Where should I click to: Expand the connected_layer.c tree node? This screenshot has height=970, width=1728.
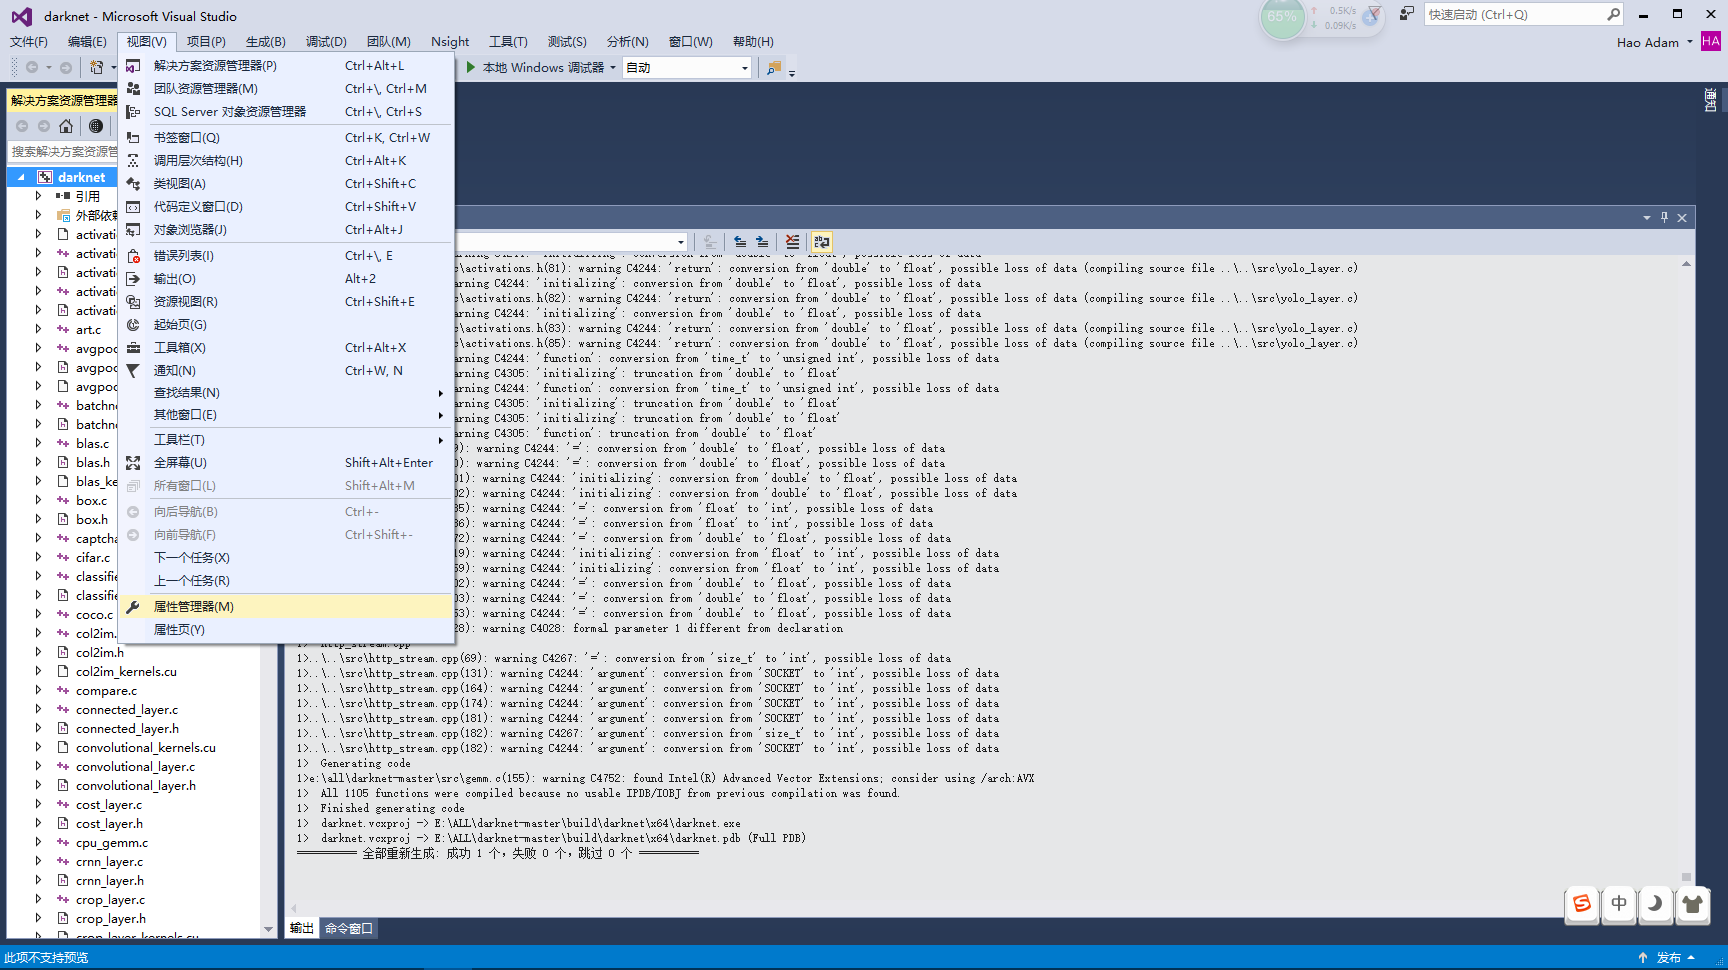click(x=39, y=710)
